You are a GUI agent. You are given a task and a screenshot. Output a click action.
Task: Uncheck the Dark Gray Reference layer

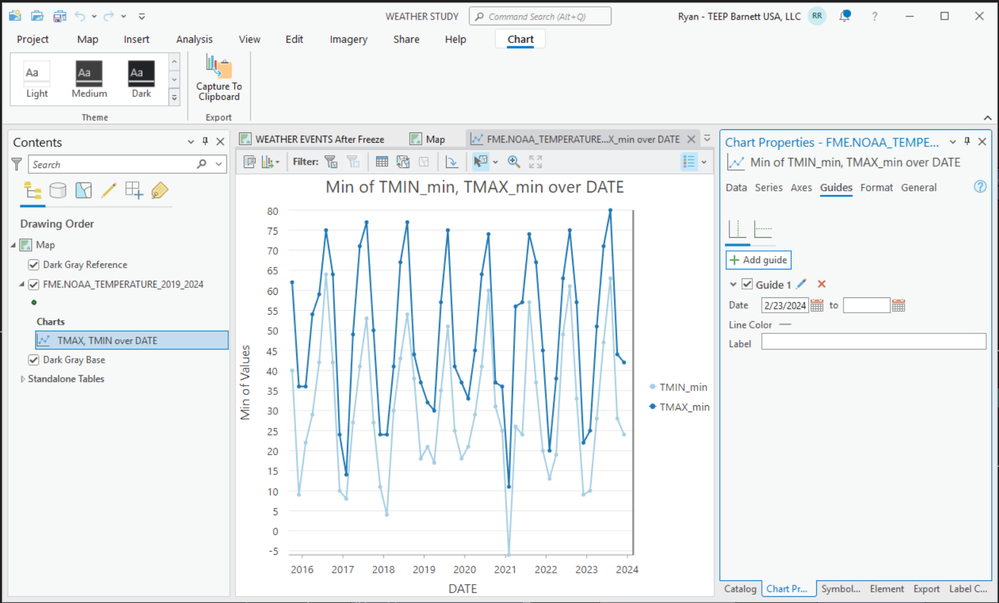click(x=34, y=265)
